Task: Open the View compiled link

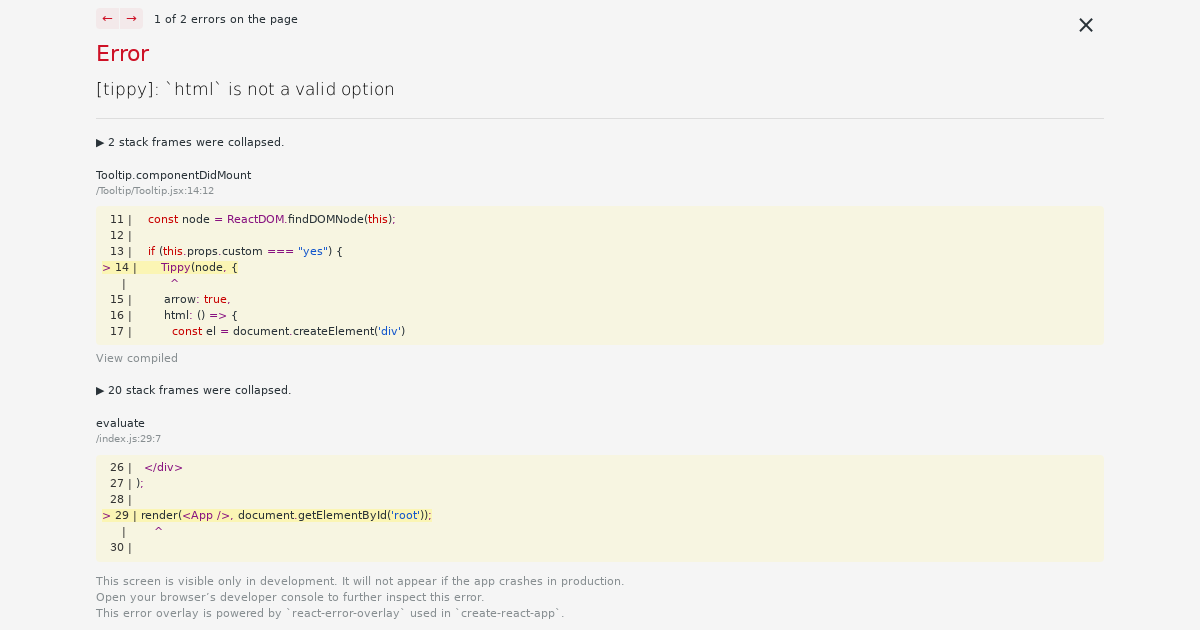Action: [137, 358]
